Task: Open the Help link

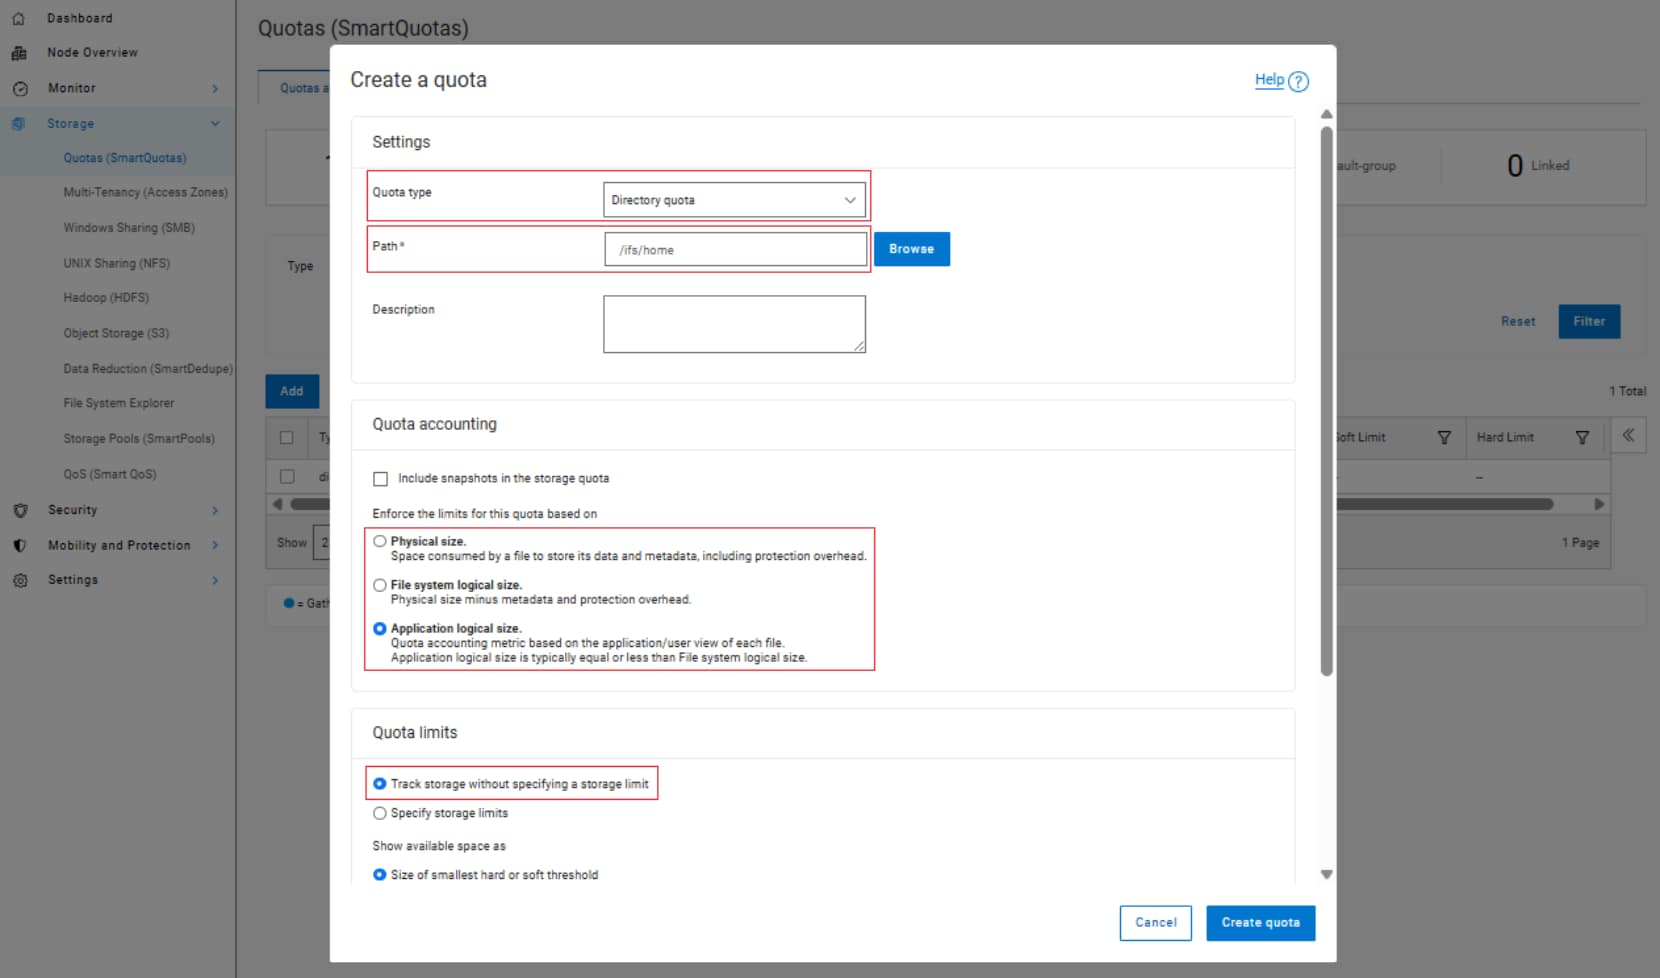Action: tap(1270, 80)
